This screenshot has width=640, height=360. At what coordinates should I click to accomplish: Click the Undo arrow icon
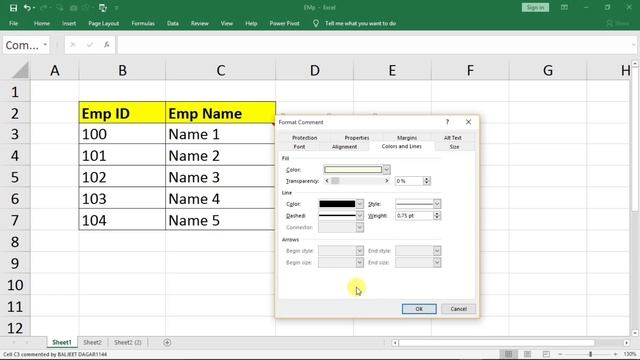[27, 8]
